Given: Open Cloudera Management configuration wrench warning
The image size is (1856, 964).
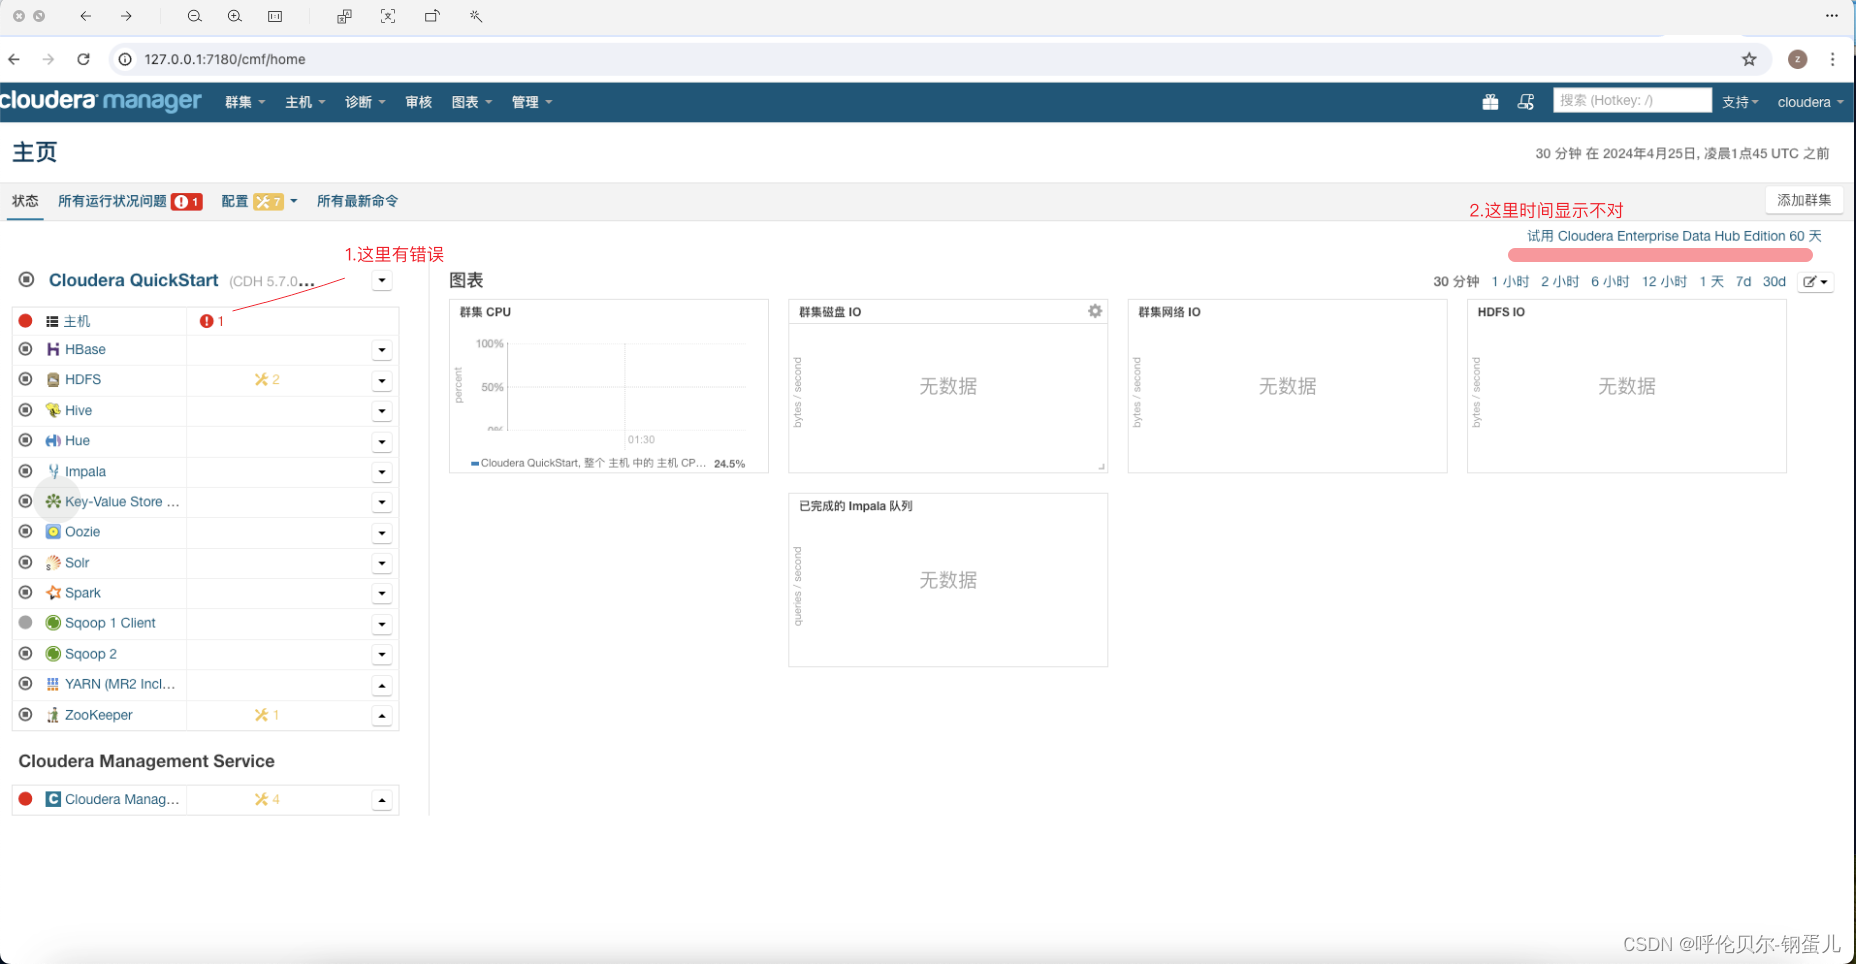Looking at the screenshot, I should [x=267, y=799].
